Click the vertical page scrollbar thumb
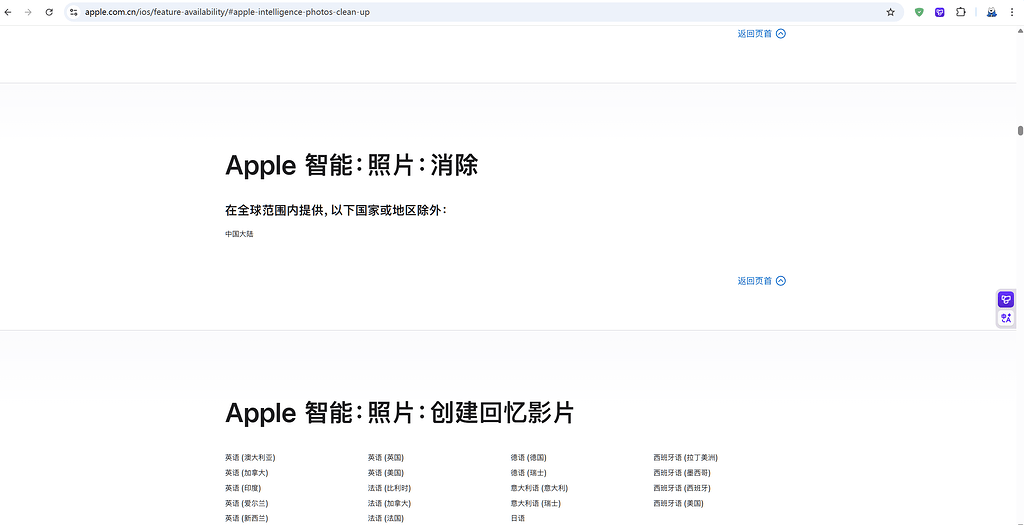 [x=1020, y=130]
